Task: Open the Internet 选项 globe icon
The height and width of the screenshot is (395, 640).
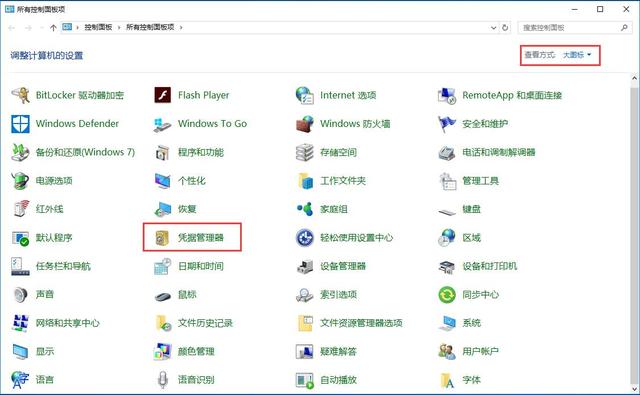Action: coord(304,95)
